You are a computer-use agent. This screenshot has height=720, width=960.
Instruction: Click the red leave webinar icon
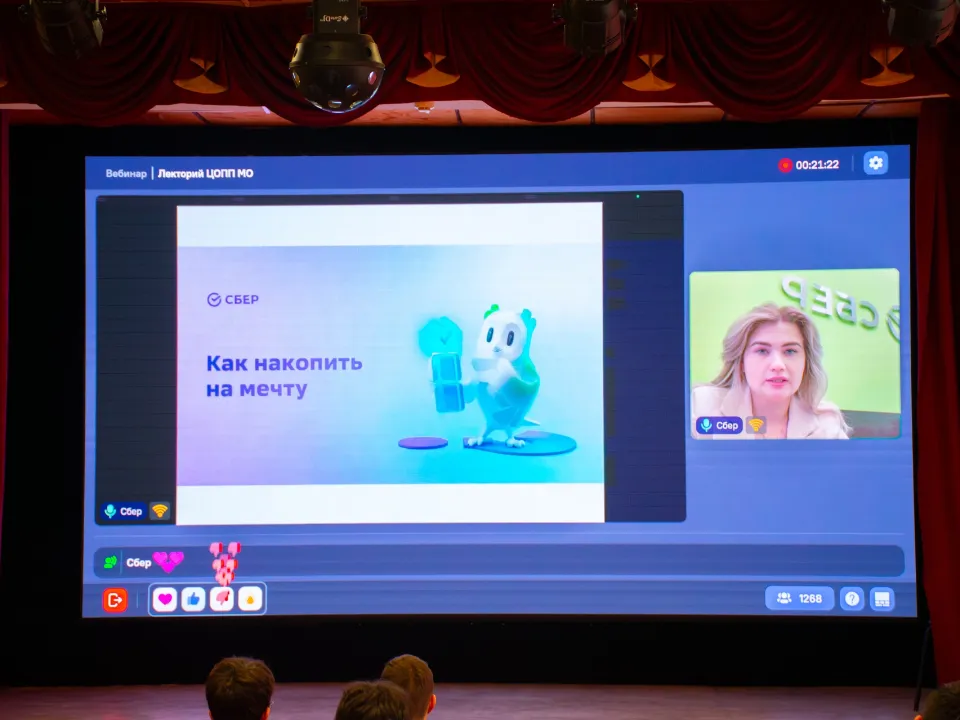pyautogui.click(x=115, y=599)
